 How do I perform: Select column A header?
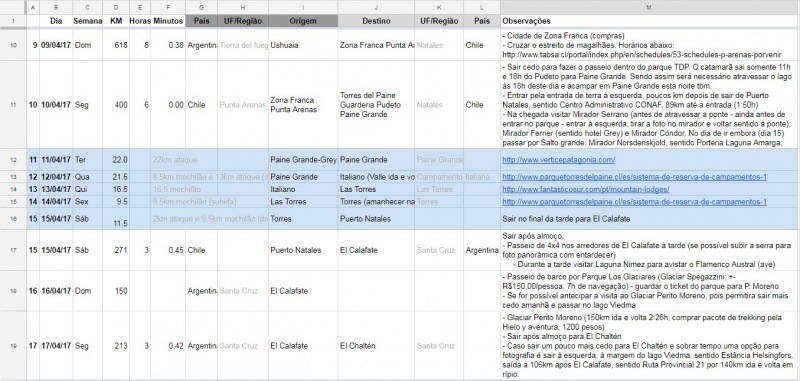pos(33,7)
